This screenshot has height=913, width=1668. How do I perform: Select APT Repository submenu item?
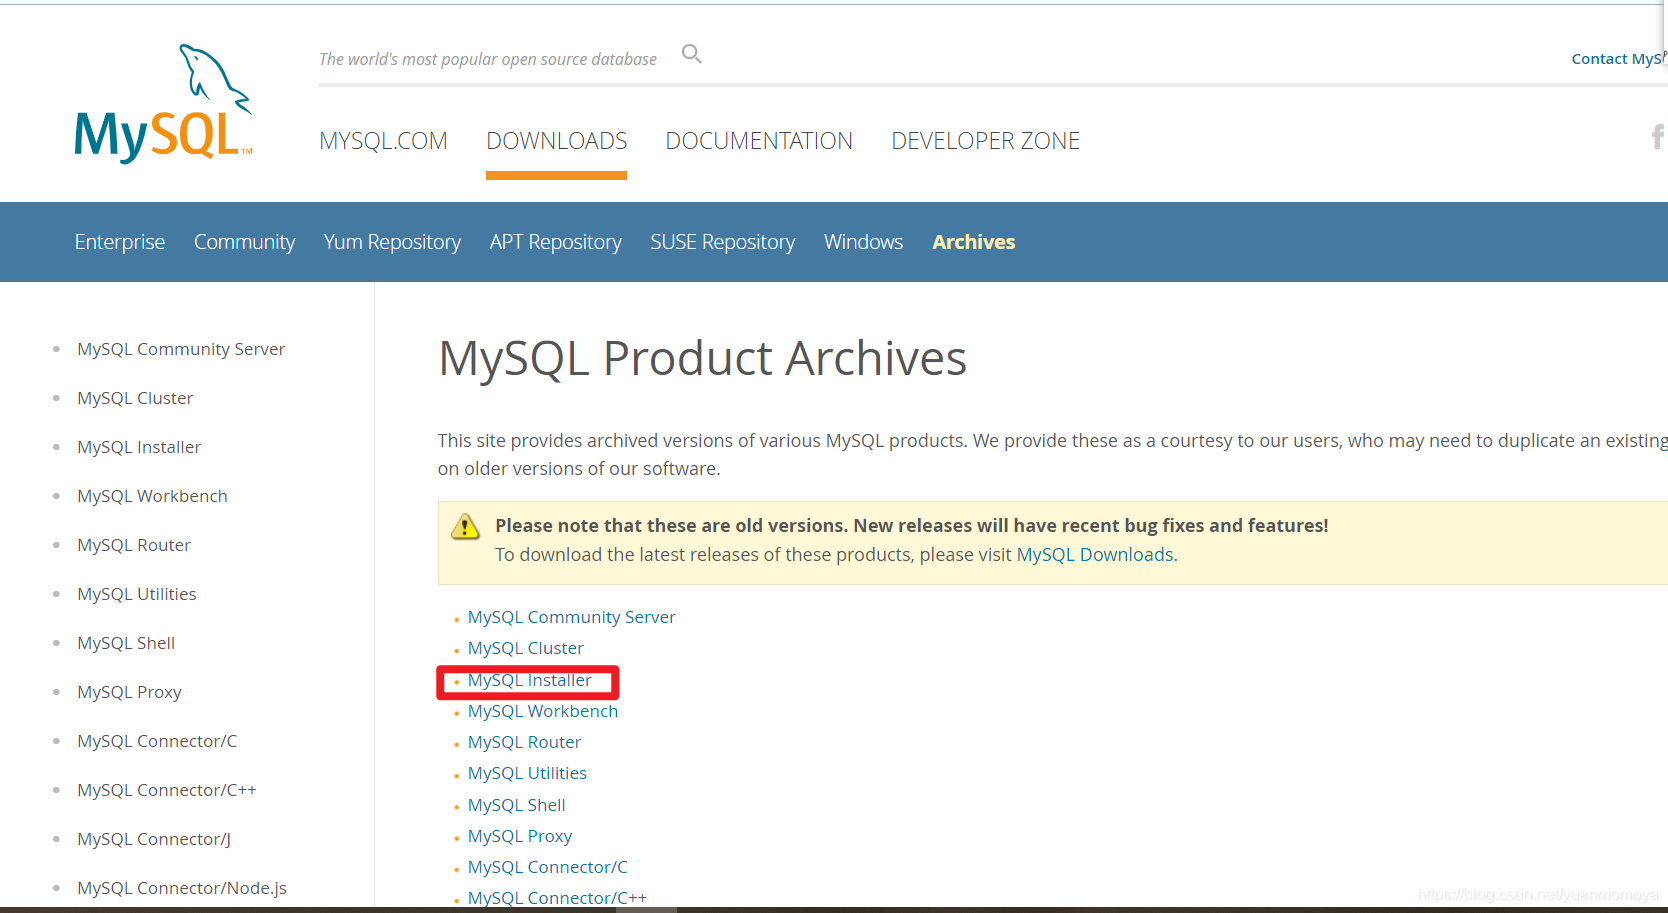point(555,242)
